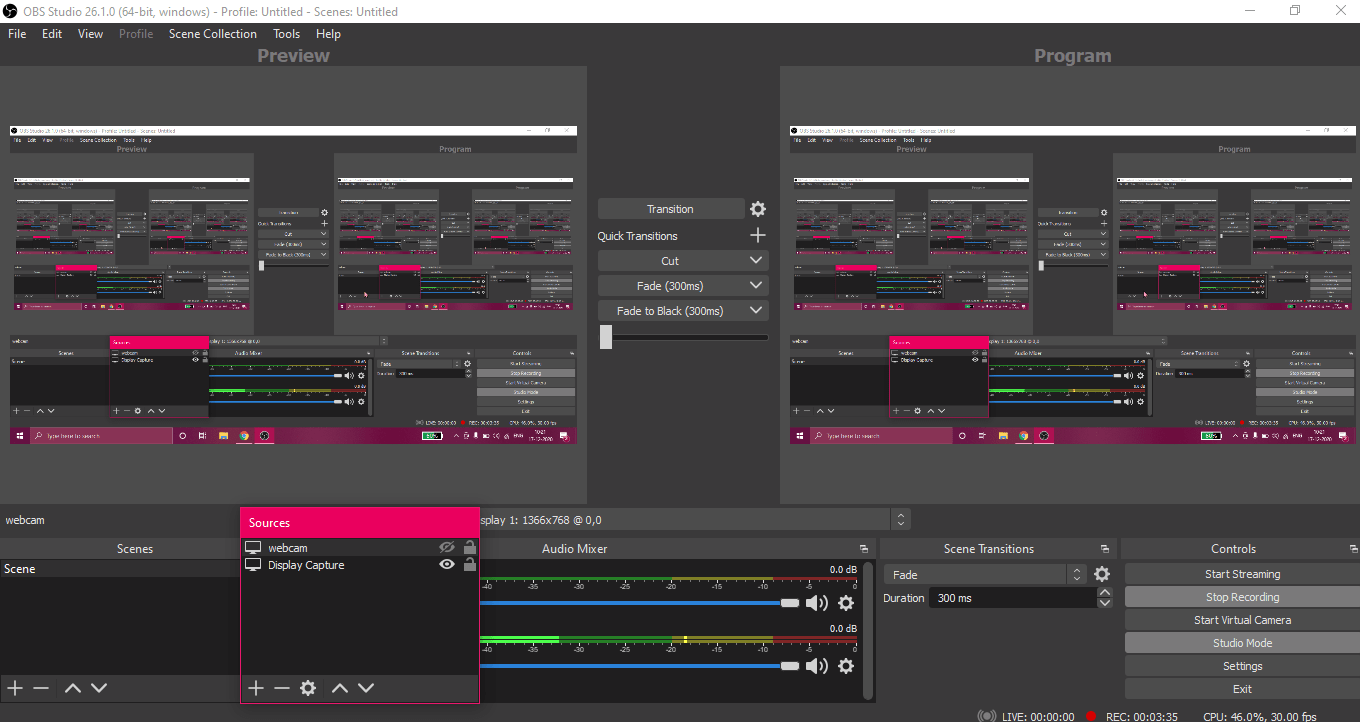Hide the Display Capture source
The image size is (1360, 722).
click(447, 565)
